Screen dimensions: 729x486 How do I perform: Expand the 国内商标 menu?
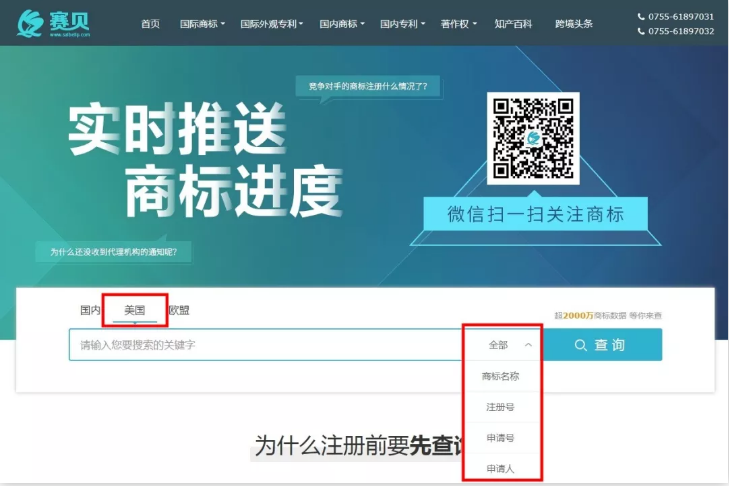[x=342, y=23]
